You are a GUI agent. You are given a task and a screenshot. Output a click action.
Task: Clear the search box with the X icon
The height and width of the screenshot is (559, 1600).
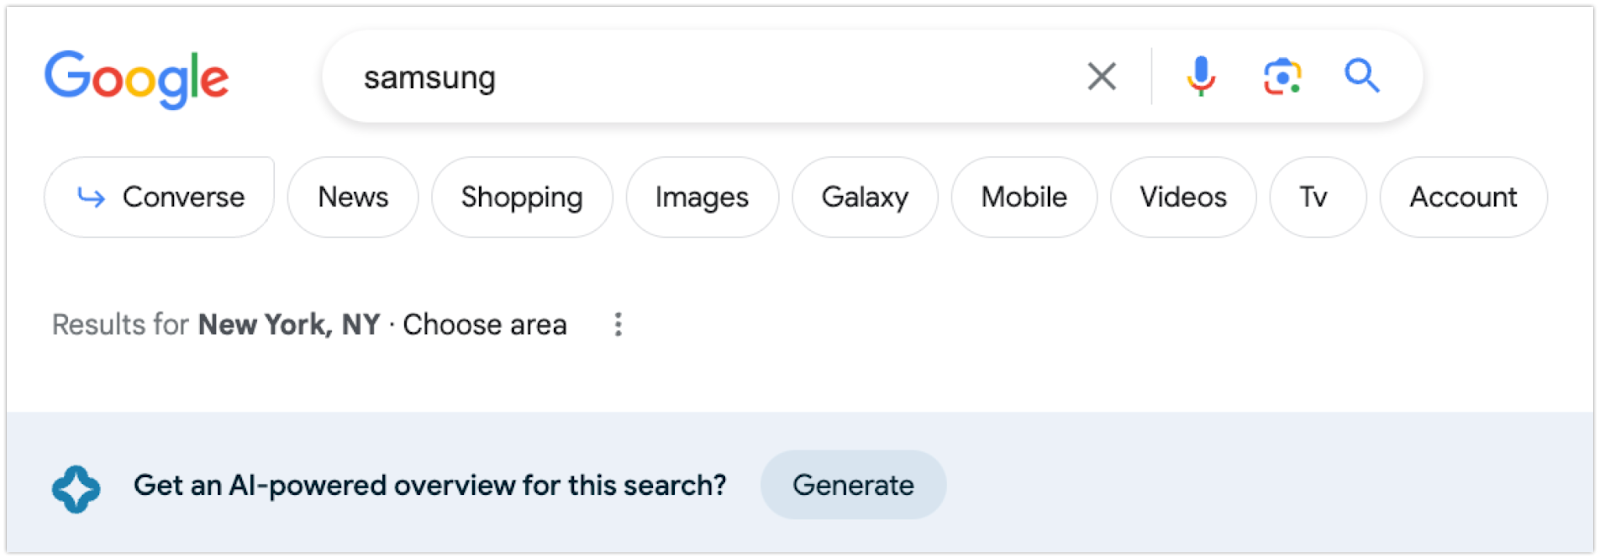1101,76
